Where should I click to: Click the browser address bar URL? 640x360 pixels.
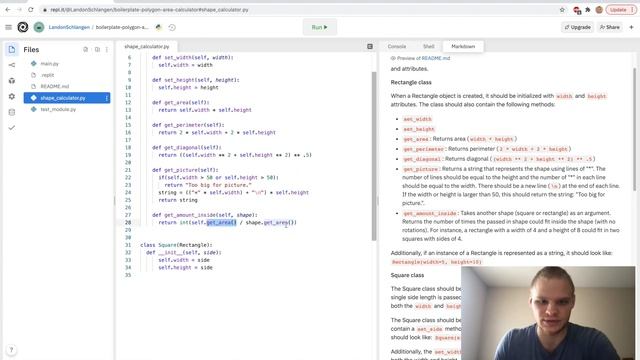click(x=149, y=9)
